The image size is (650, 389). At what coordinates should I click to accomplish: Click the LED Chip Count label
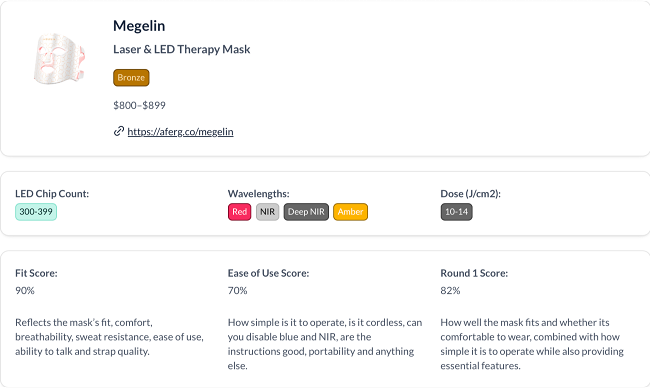pos(52,194)
